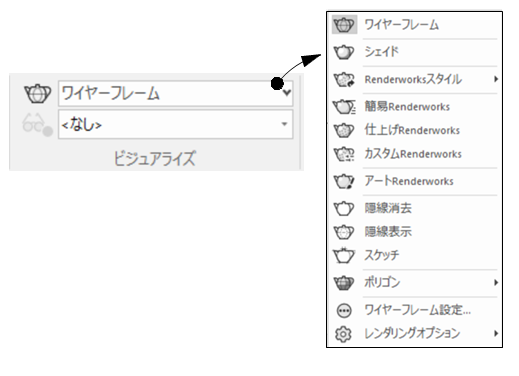Click the スケッチ teapot icon
Screen dimensions: 519x376
[x=344, y=255]
